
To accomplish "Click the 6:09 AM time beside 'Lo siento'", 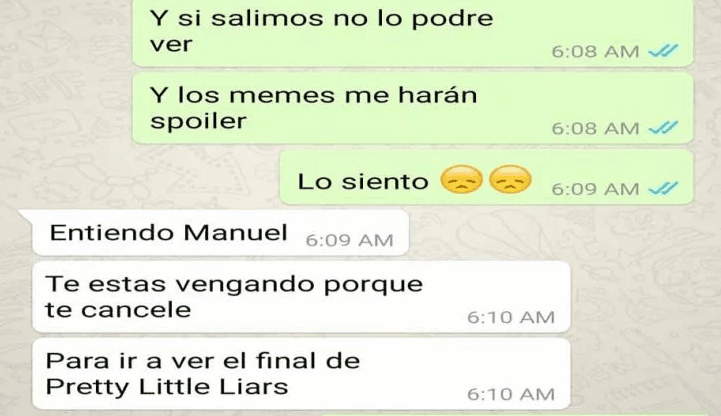I will point(595,189).
